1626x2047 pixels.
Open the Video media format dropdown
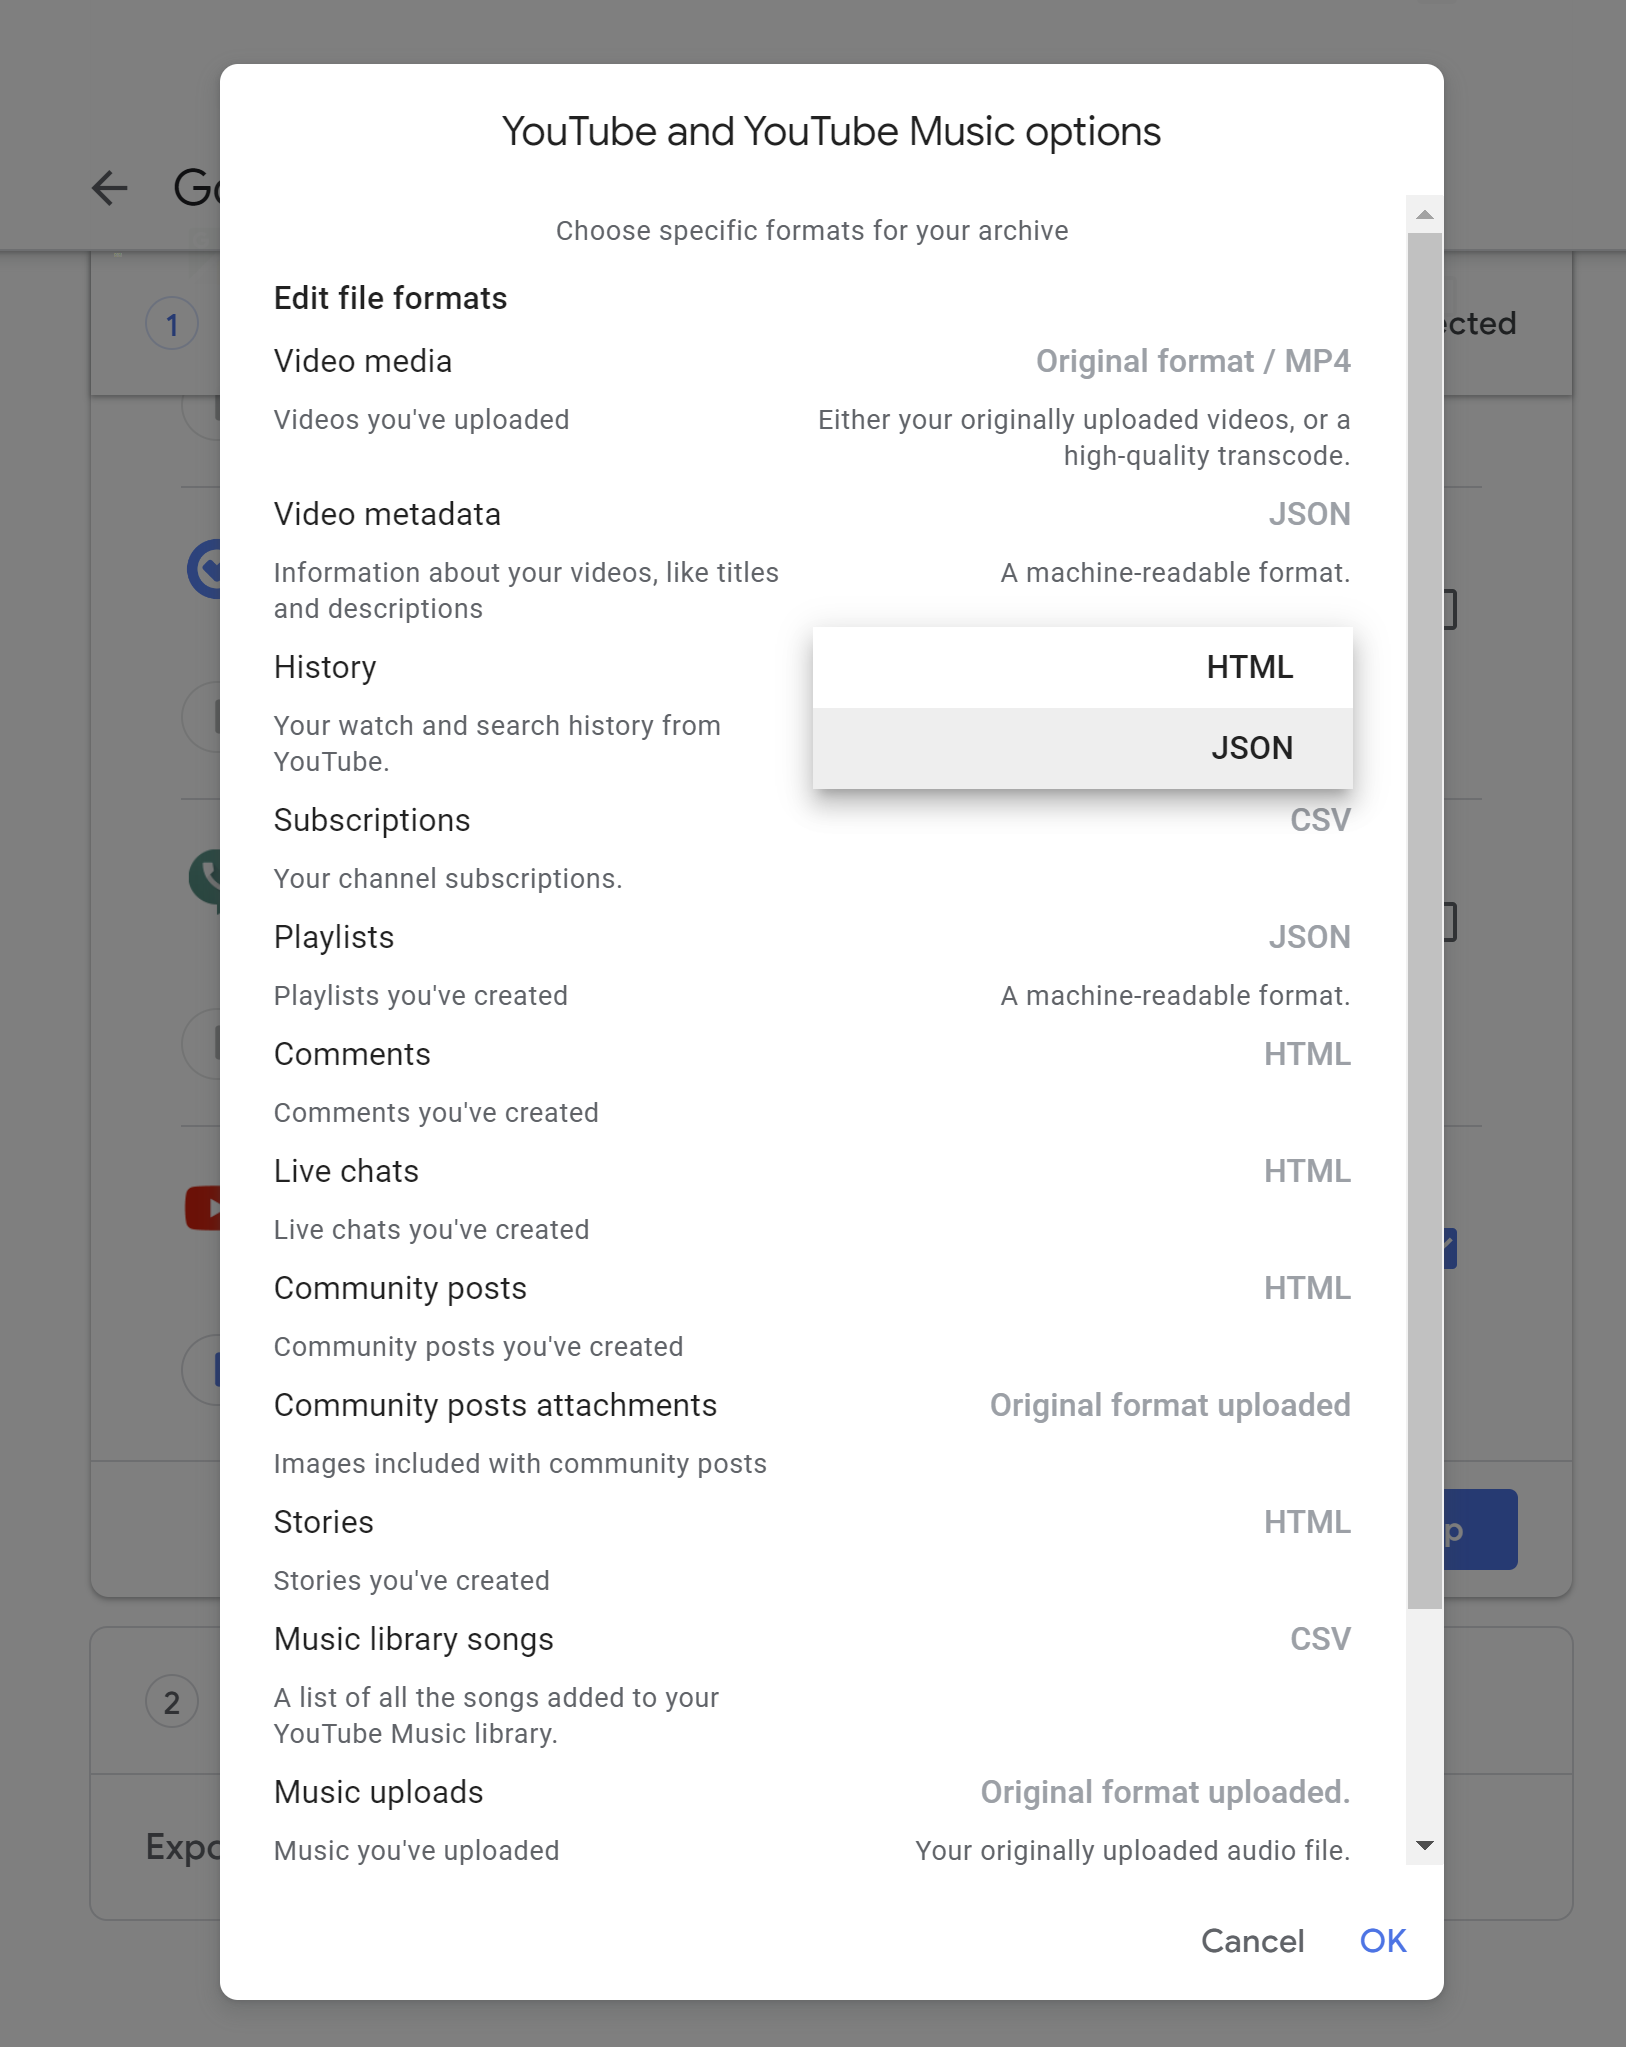1192,361
